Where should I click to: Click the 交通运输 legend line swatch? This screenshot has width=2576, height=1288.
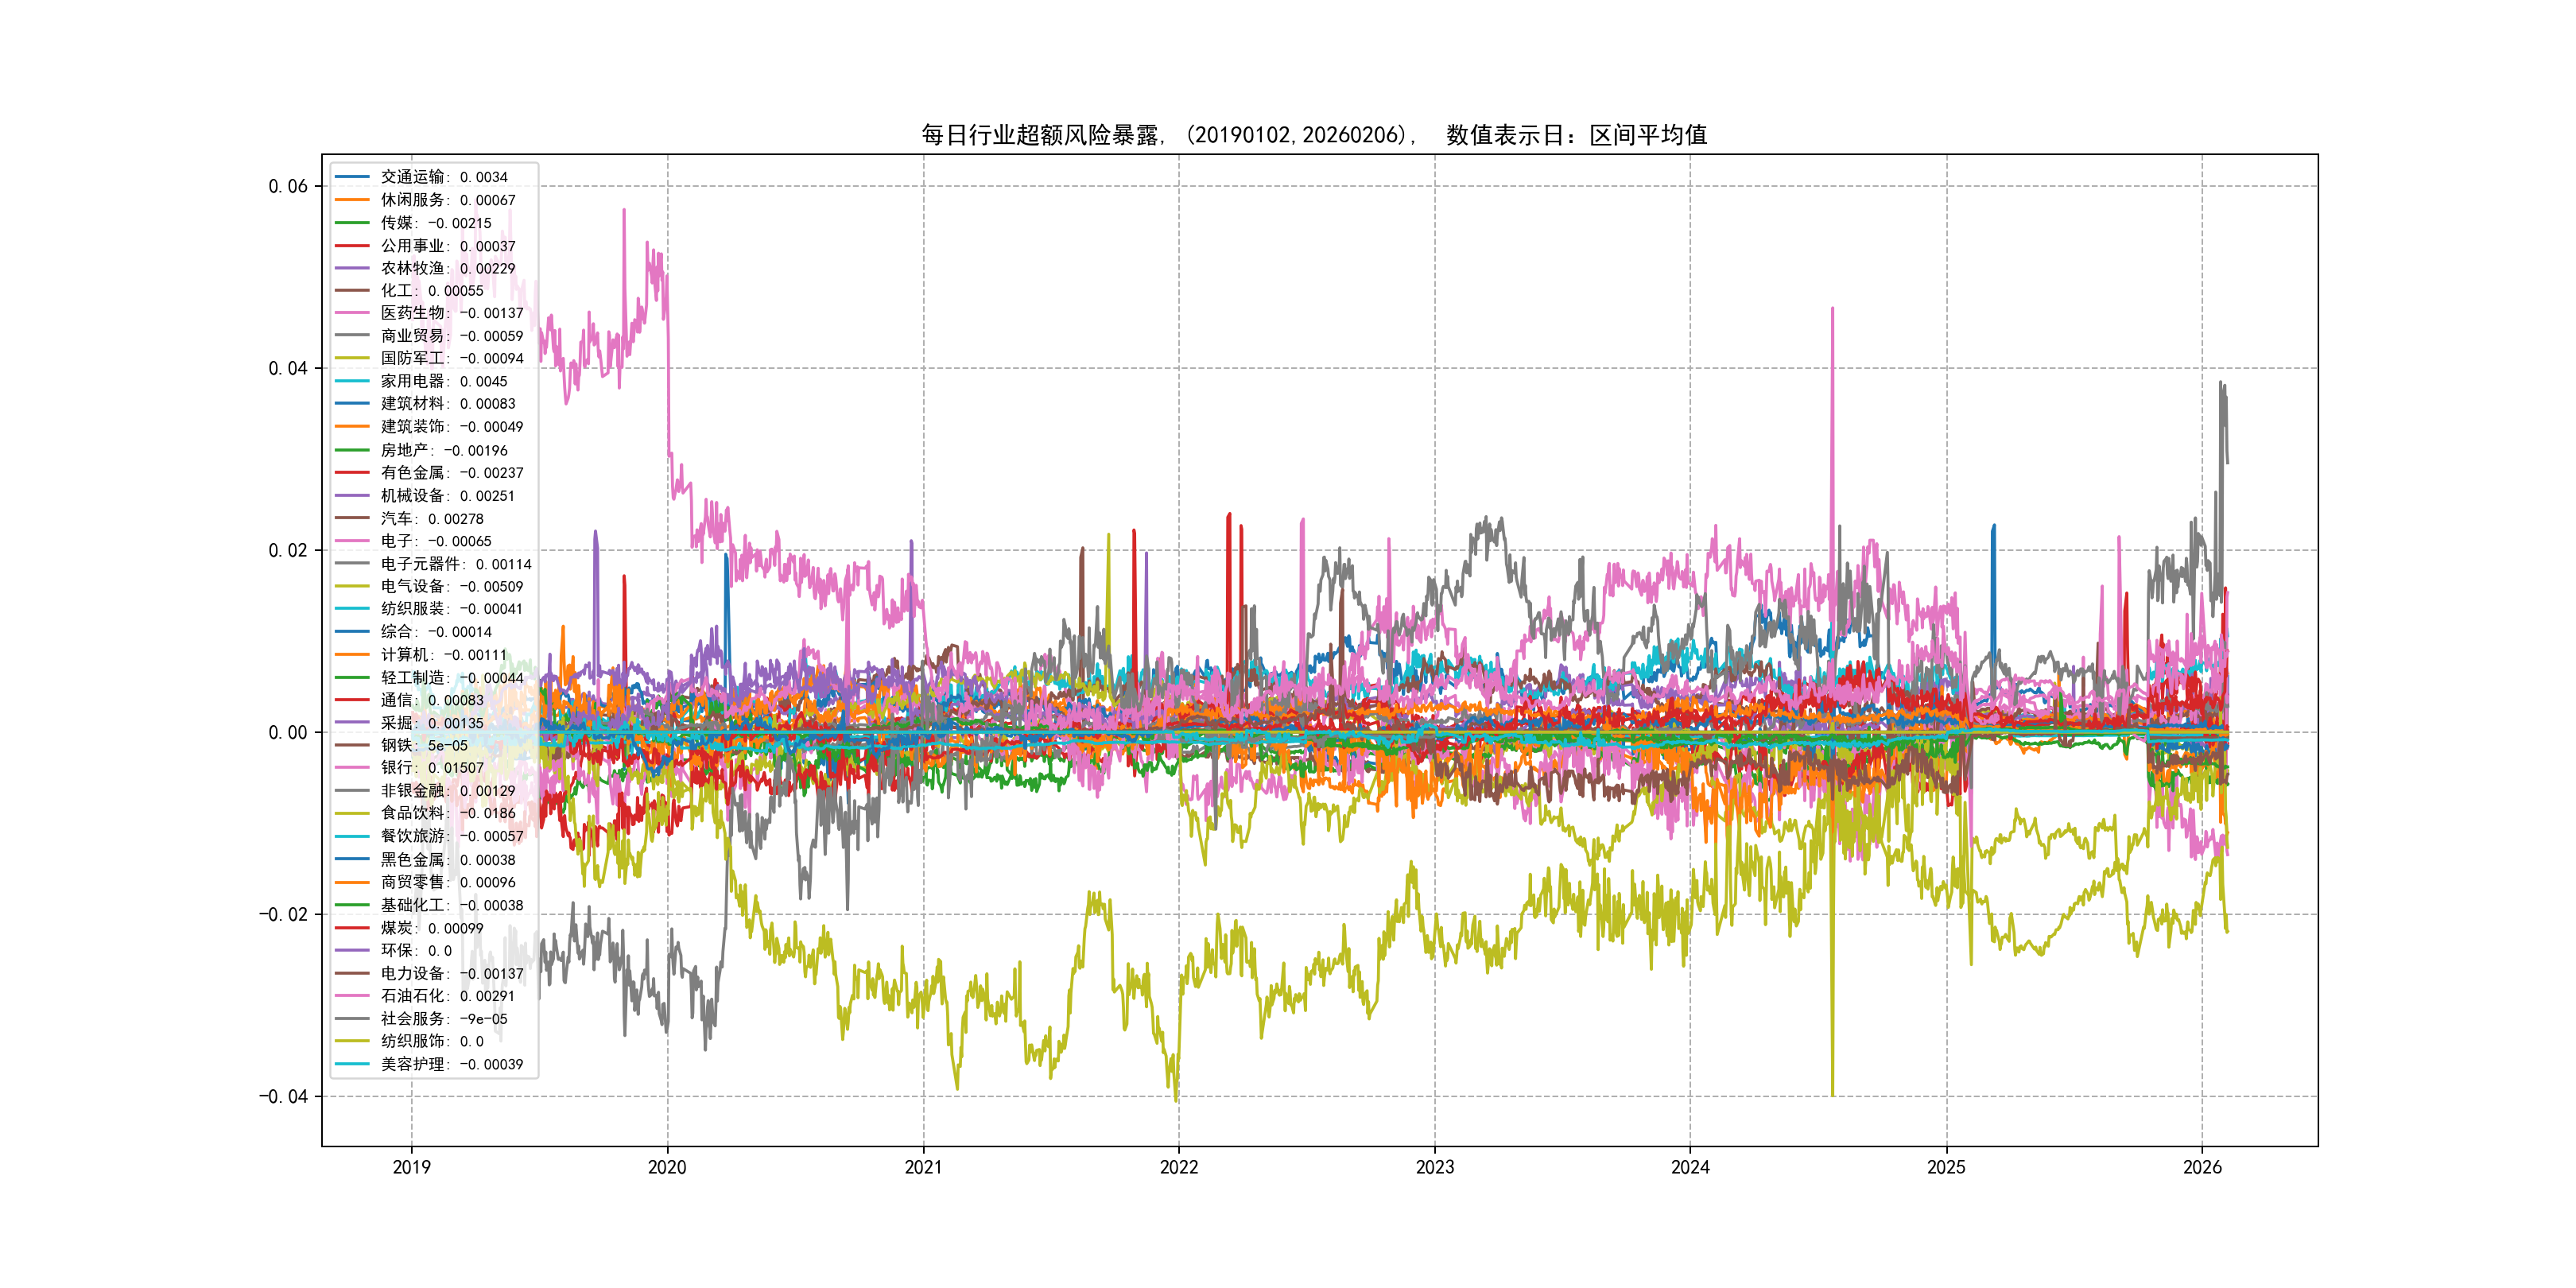pyautogui.click(x=352, y=177)
